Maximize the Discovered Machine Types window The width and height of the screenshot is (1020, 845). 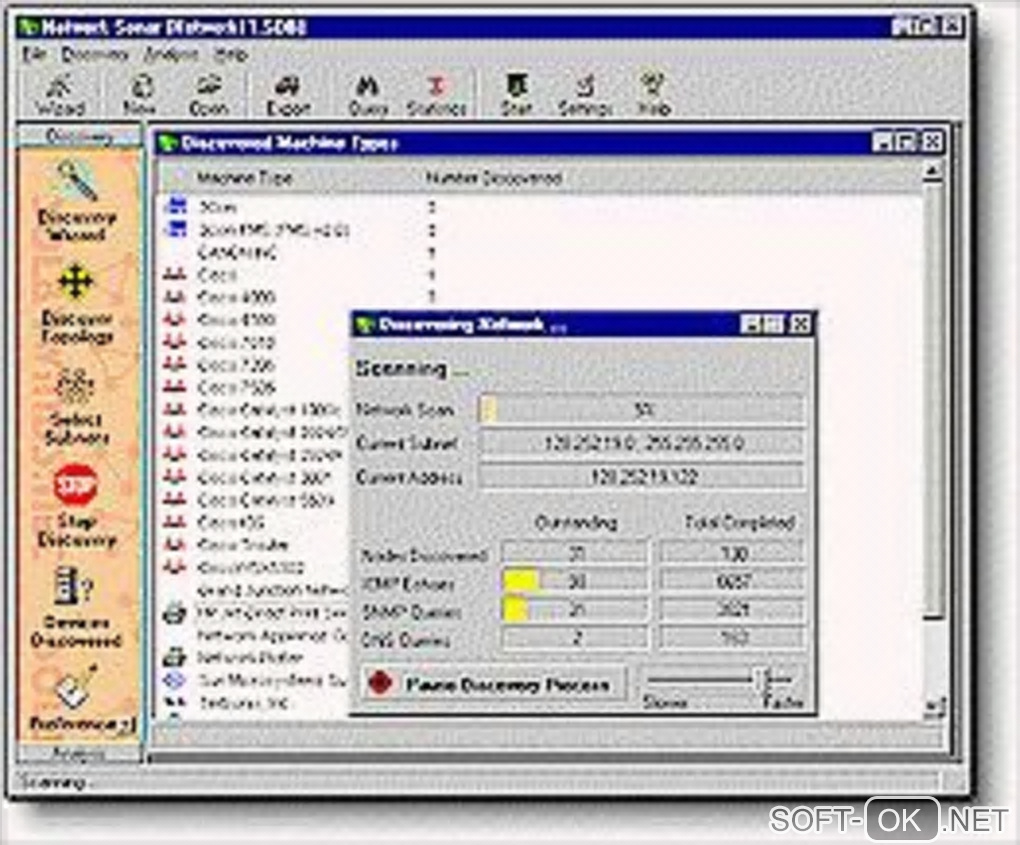coord(907,142)
